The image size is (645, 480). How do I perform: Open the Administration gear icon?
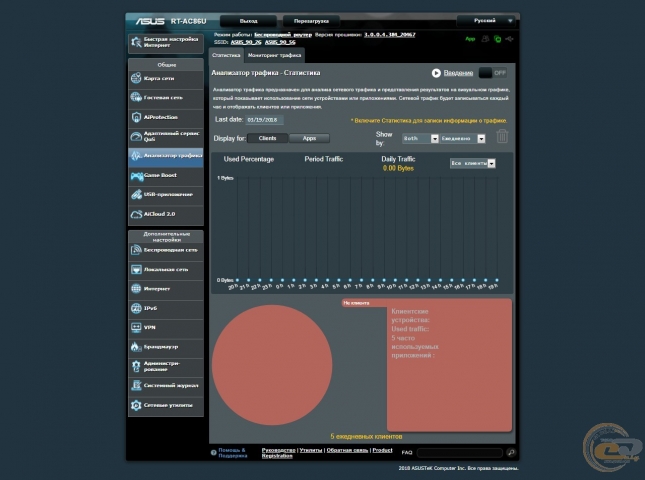point(136,366)
